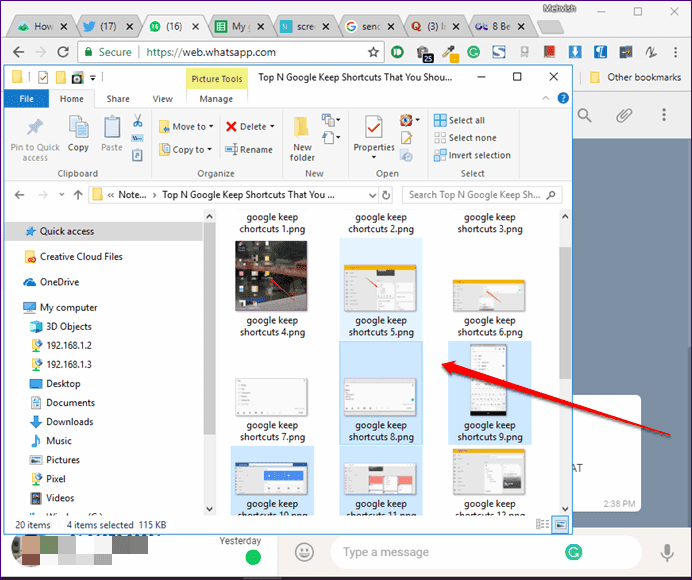Image resolution: width=692 pixels, height=580 pixels.
Task: Open the View ribbon tab
Action: pos(162,99)
